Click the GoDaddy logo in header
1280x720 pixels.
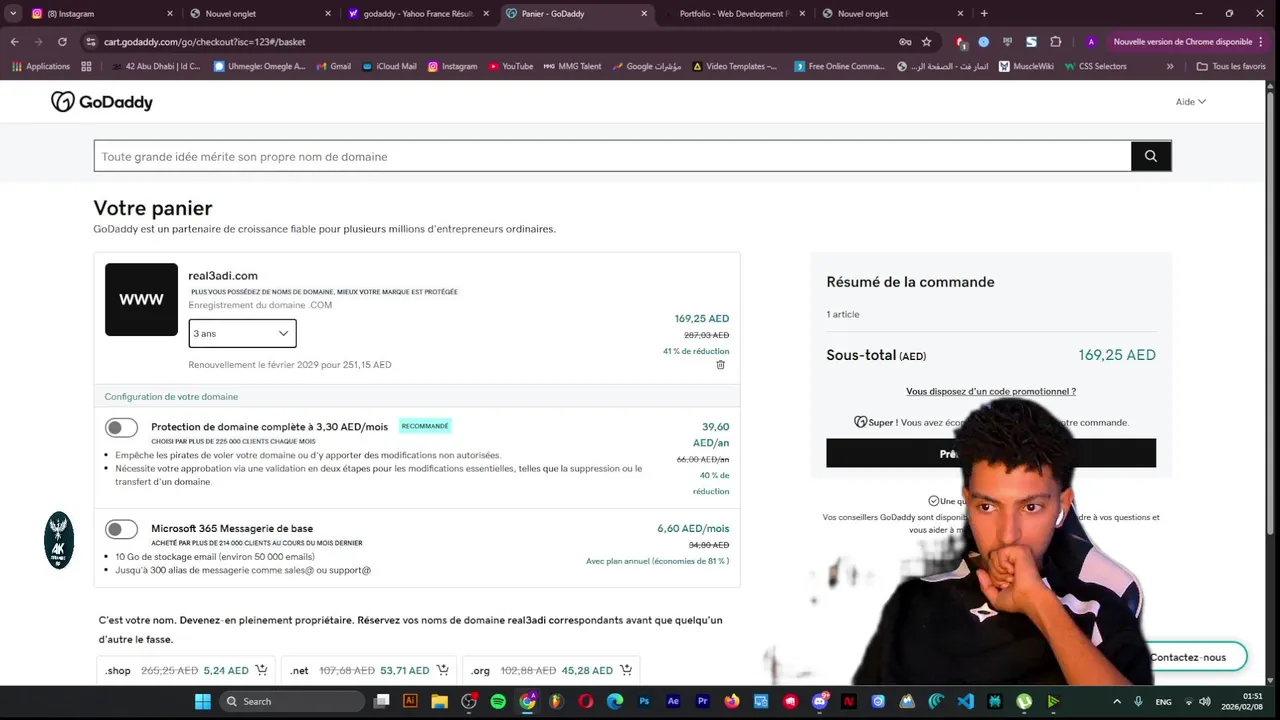(102, 102)
